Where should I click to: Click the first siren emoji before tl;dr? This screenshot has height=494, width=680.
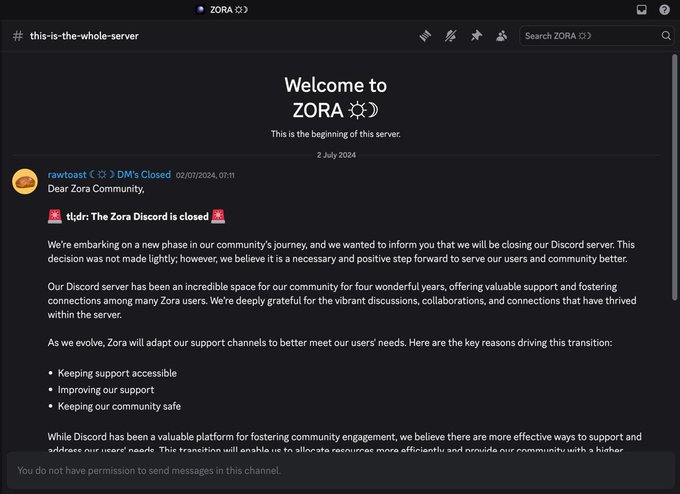(55, 216)
